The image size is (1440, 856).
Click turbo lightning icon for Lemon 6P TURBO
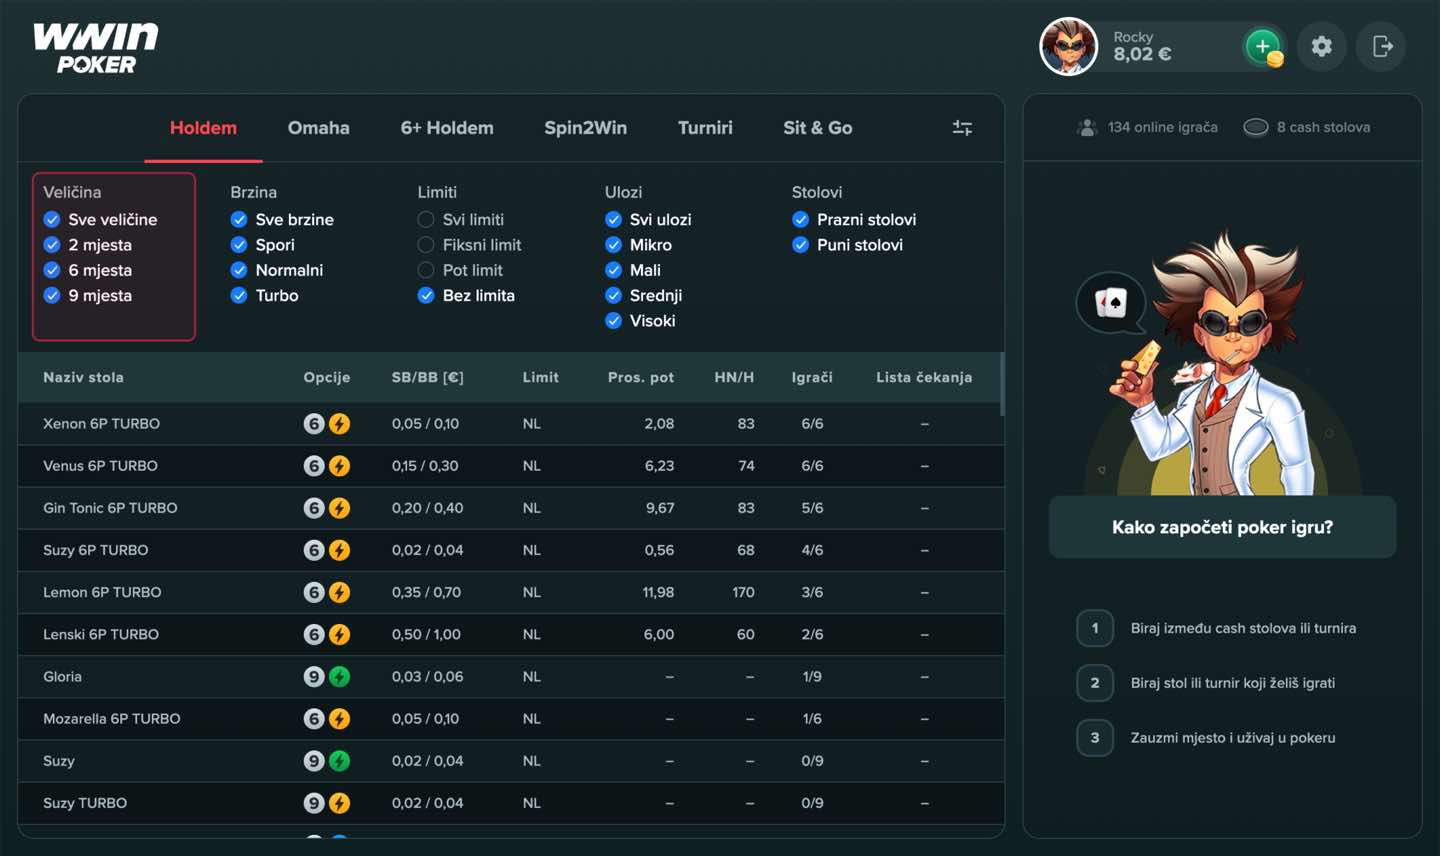(340, 593)
